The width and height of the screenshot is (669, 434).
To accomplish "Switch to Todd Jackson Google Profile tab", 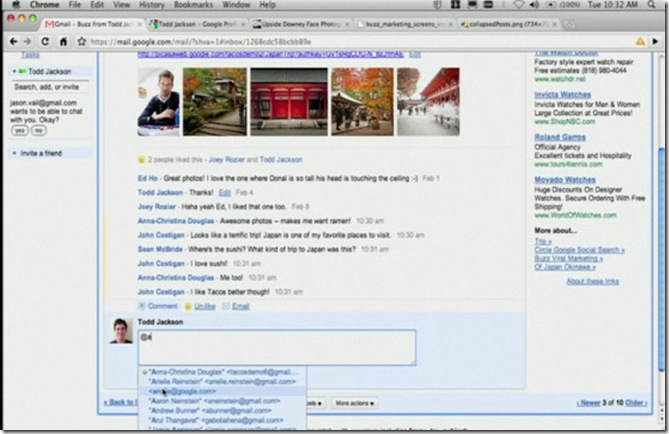I will click(x=198, y=24).
